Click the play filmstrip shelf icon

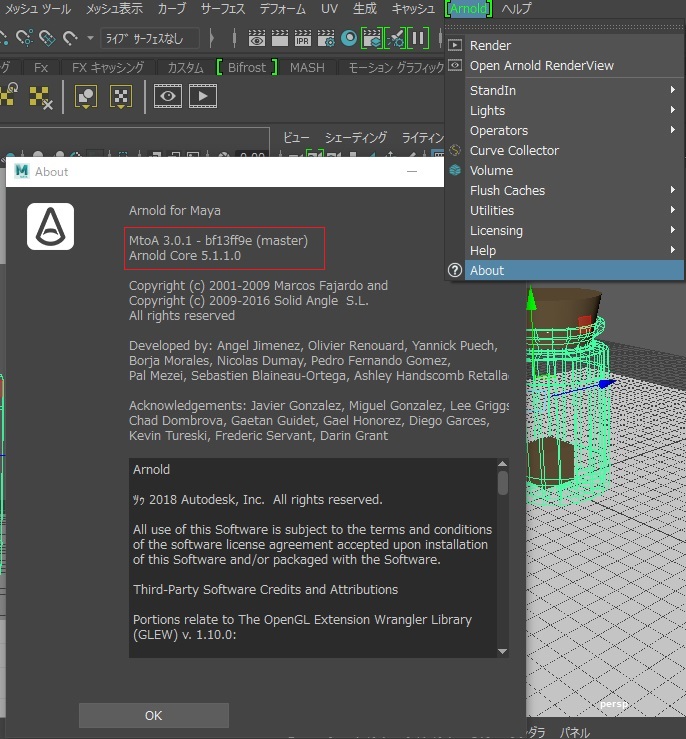pos(203,96)
